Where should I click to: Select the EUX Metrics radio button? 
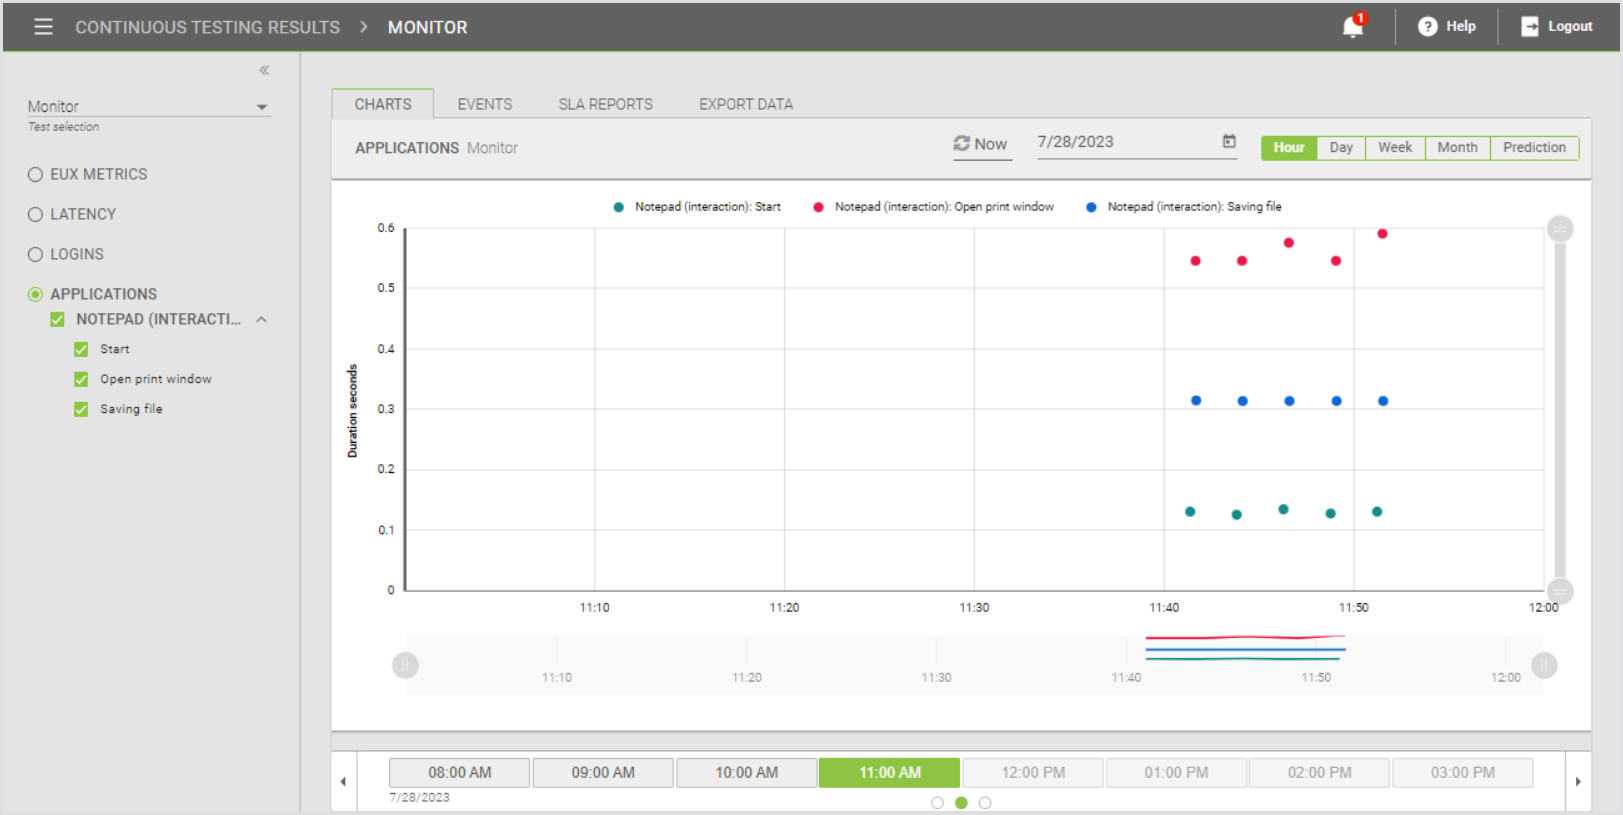click(36, 175)
